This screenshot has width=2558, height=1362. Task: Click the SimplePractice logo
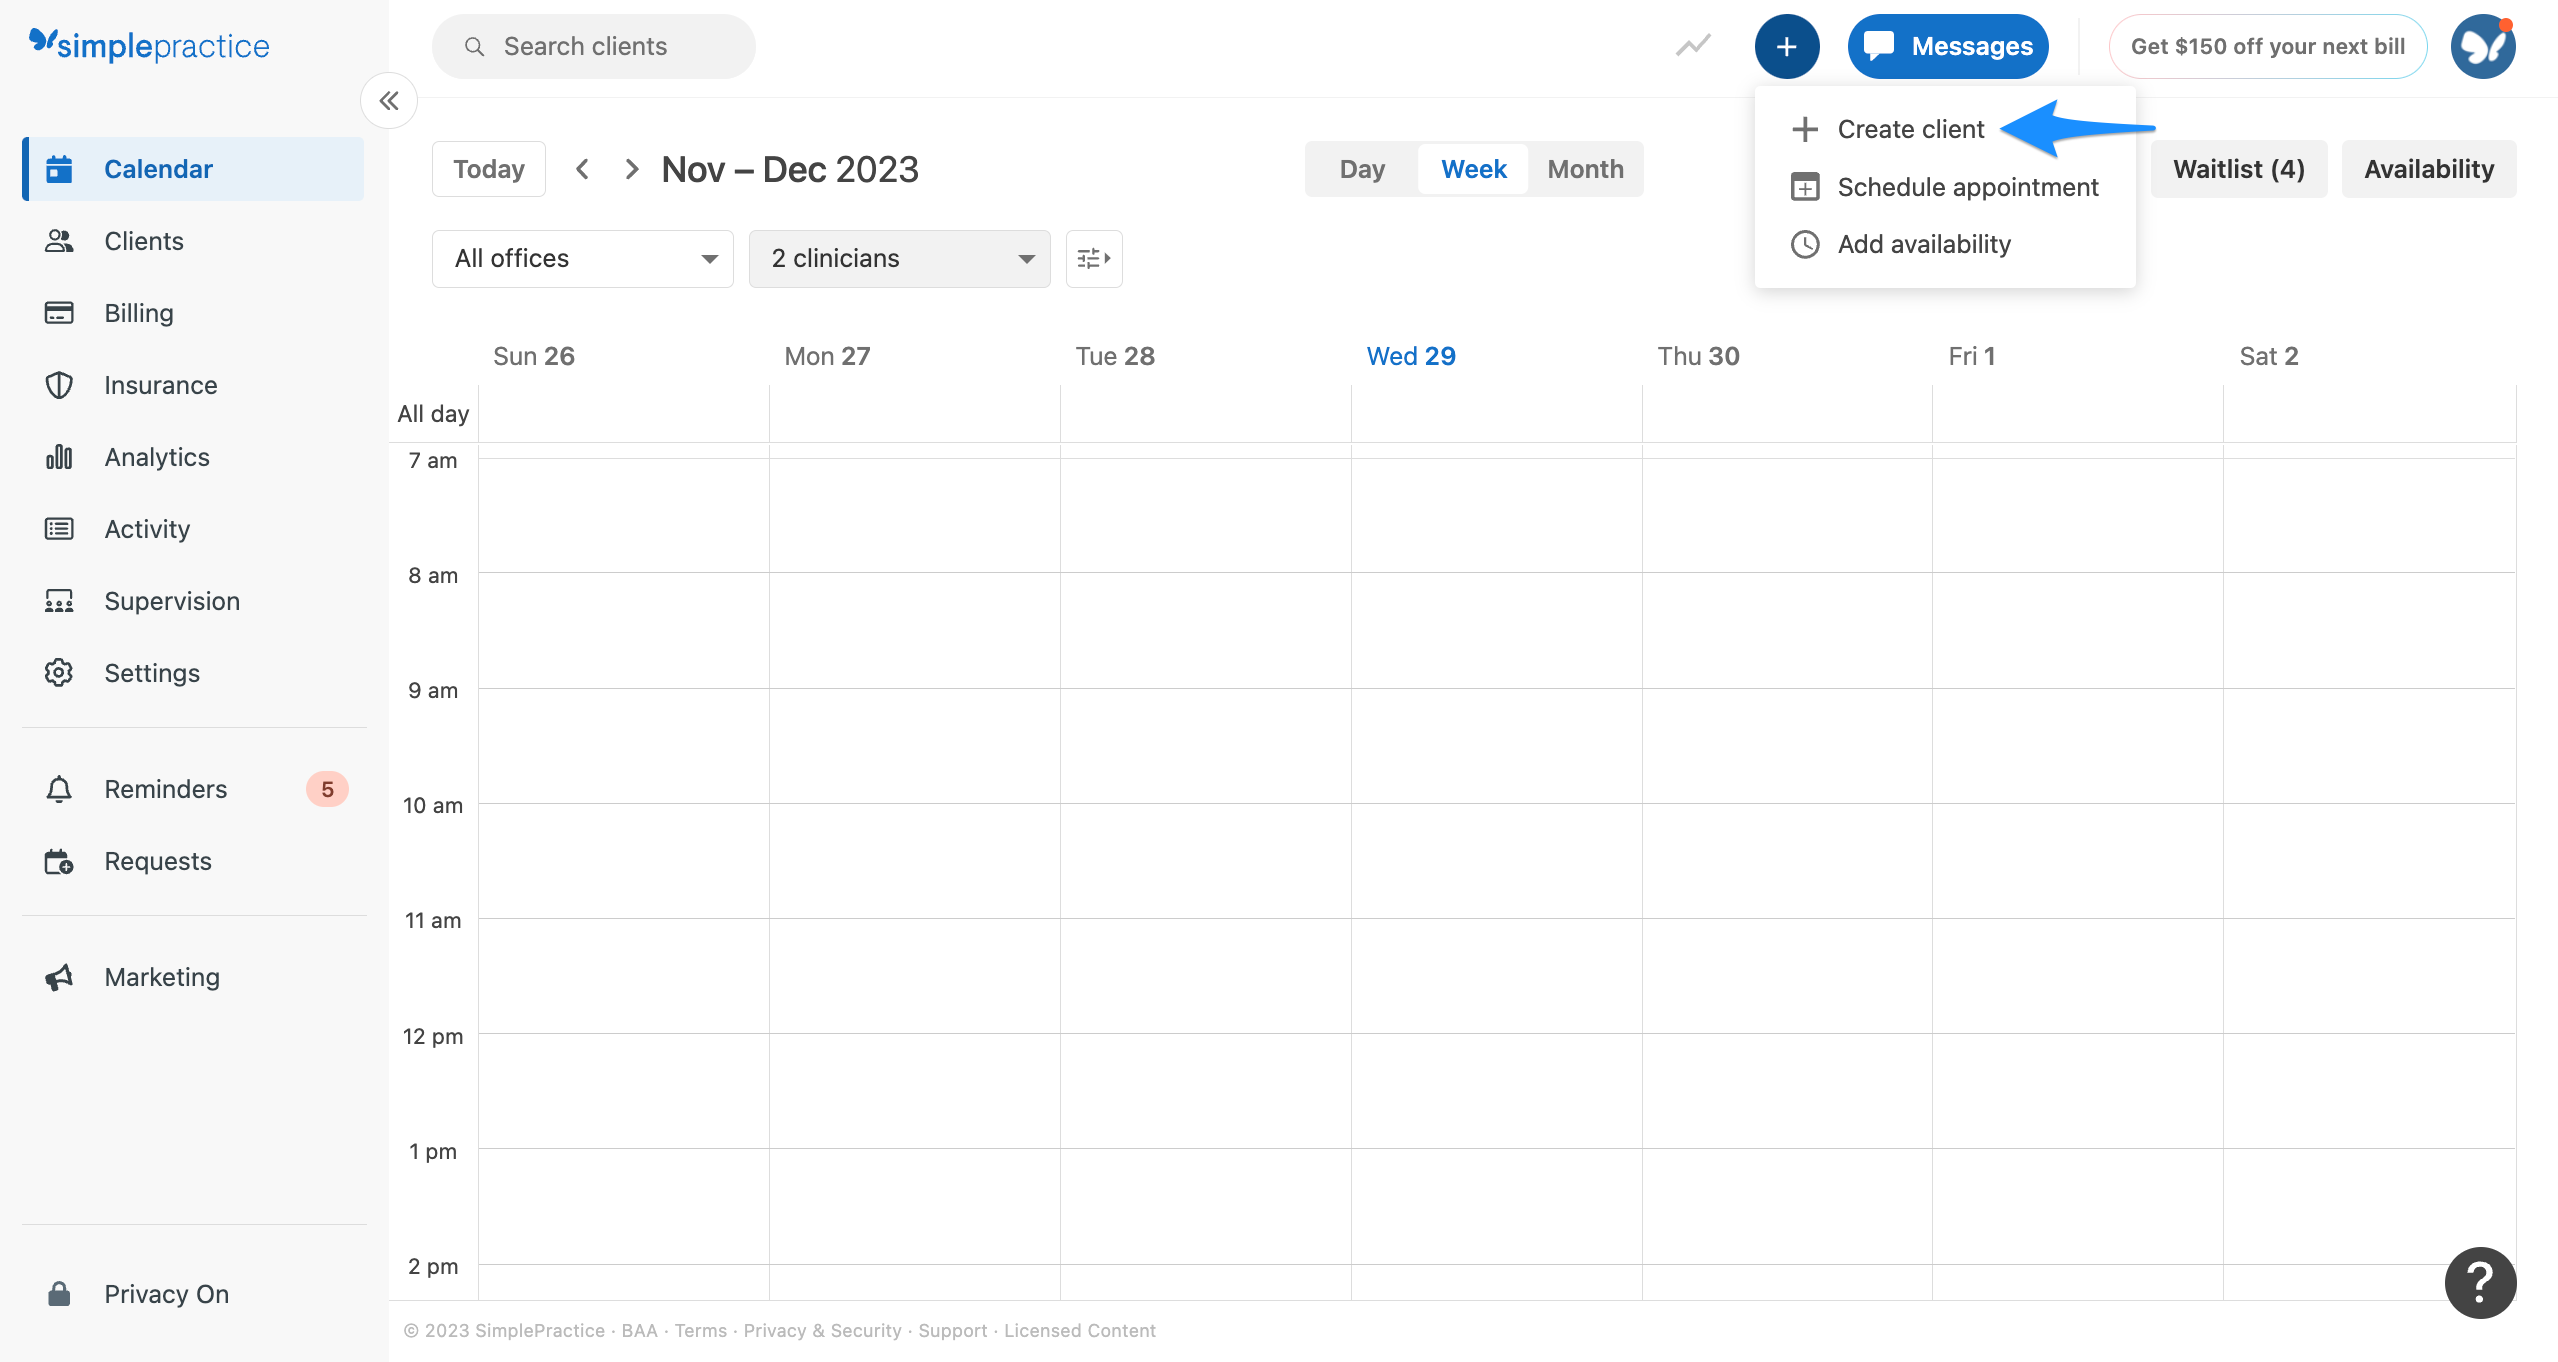coord(149,45)
